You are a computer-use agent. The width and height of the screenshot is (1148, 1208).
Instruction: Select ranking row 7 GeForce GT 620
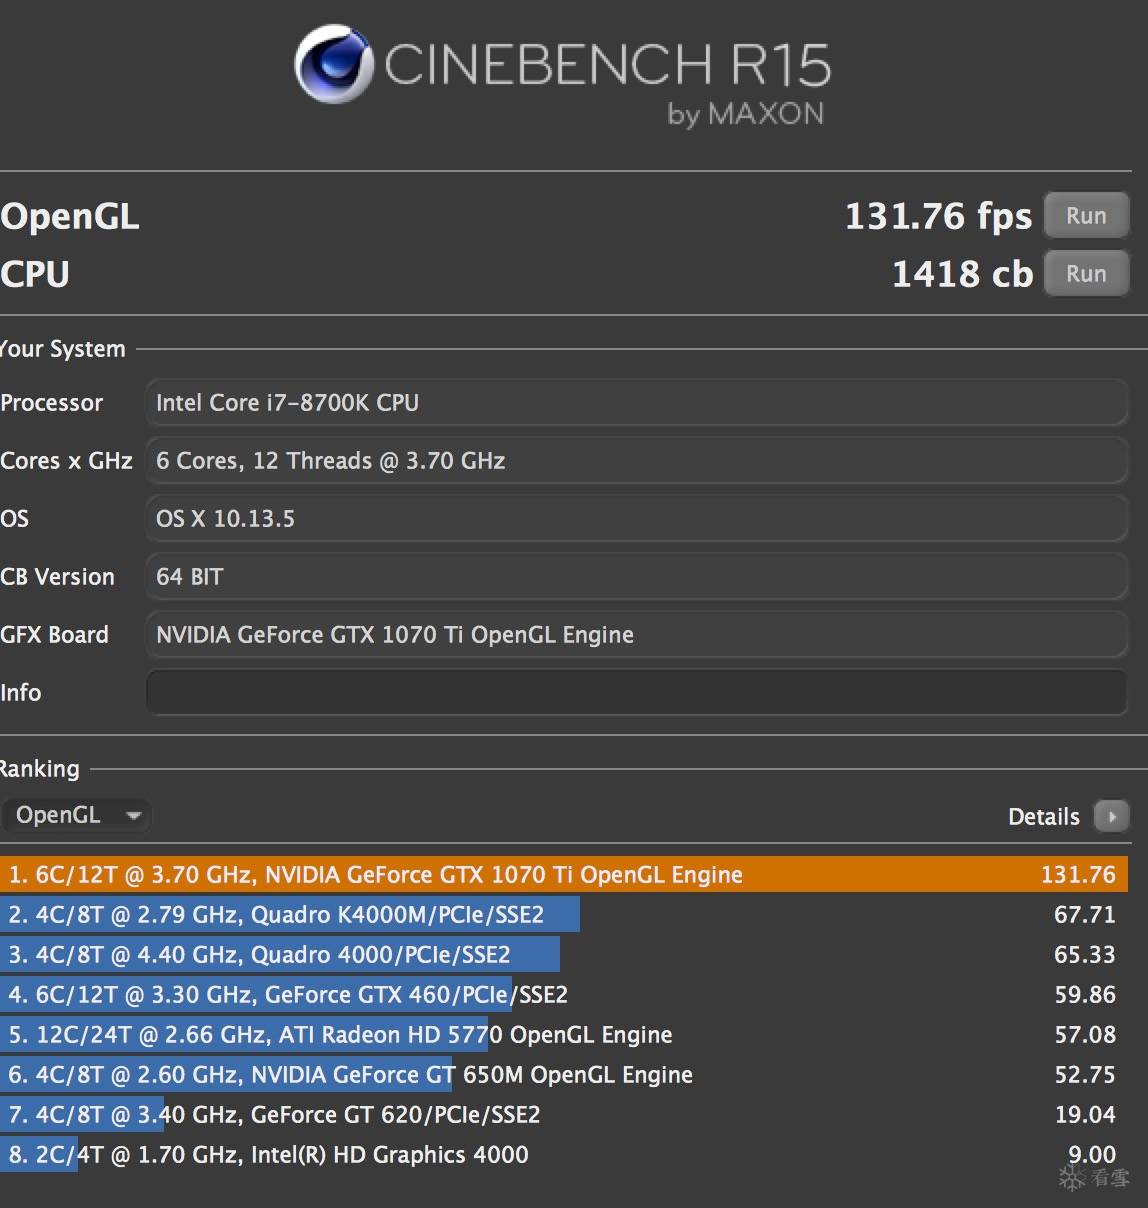564,1114
